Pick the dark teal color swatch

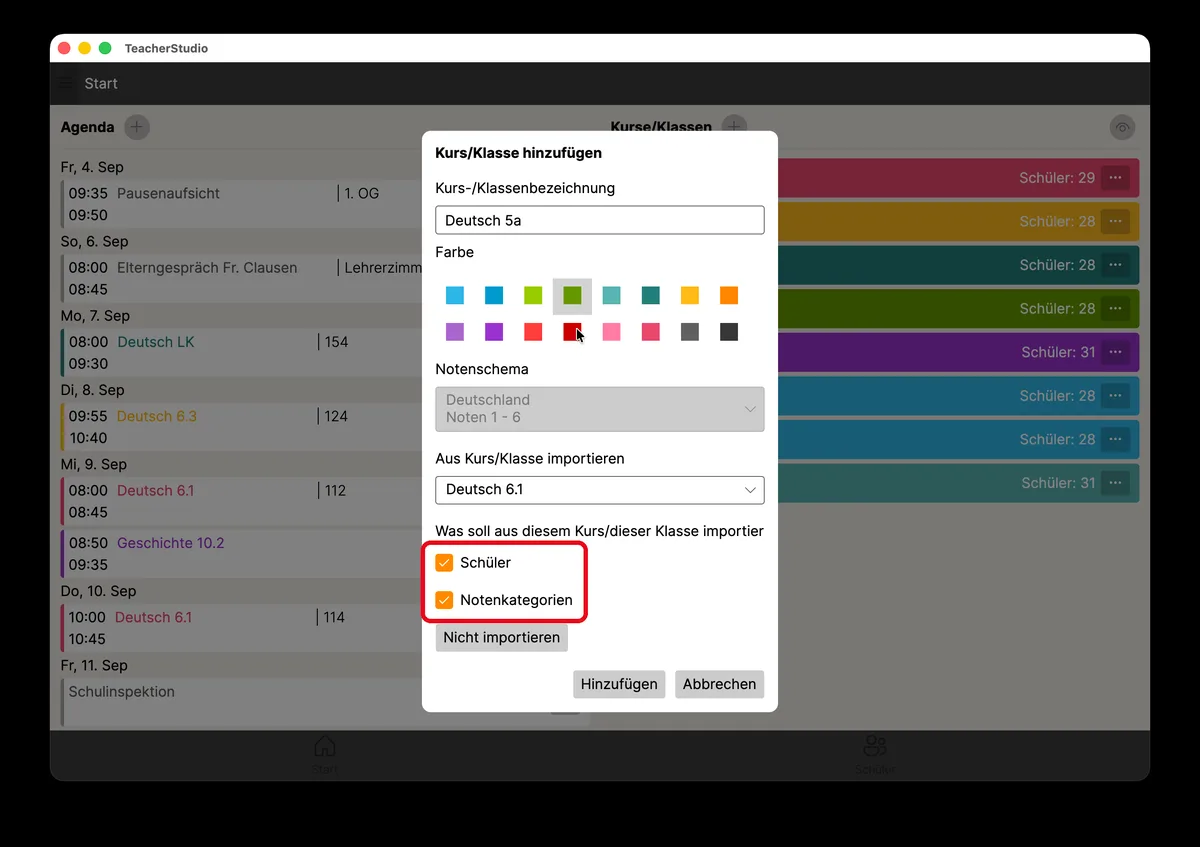[x=650, y=296]
